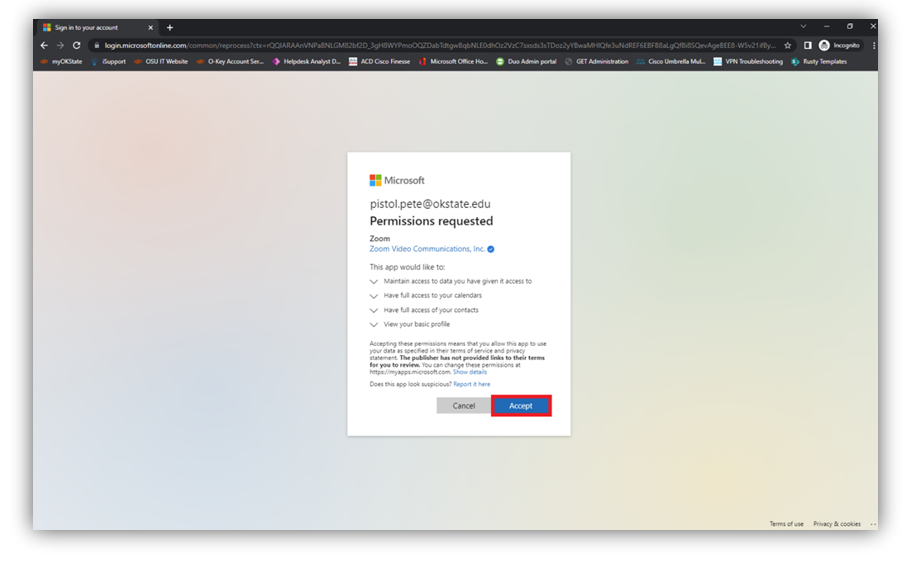Open Terms of use footer link
Image resolution: width=916 pixels, height=561 pixels.
click(786, 524)
